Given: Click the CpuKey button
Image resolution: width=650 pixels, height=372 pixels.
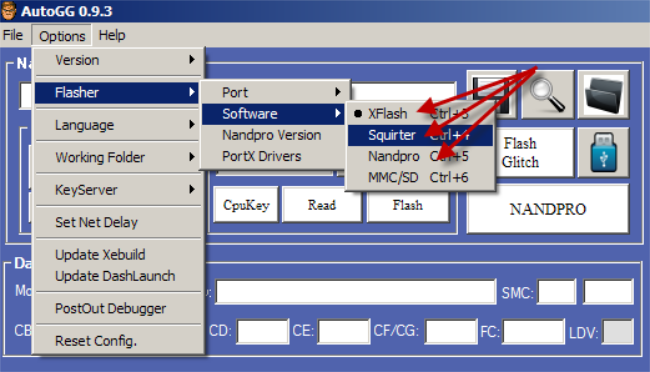Looking at the screenshot, I should pos(246,205).
